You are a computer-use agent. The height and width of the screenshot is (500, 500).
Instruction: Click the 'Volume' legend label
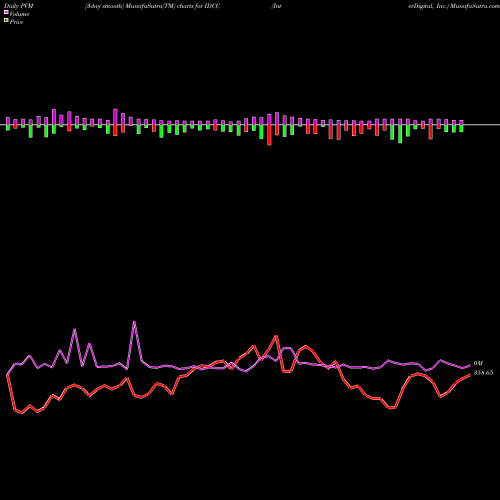point(19,14)
